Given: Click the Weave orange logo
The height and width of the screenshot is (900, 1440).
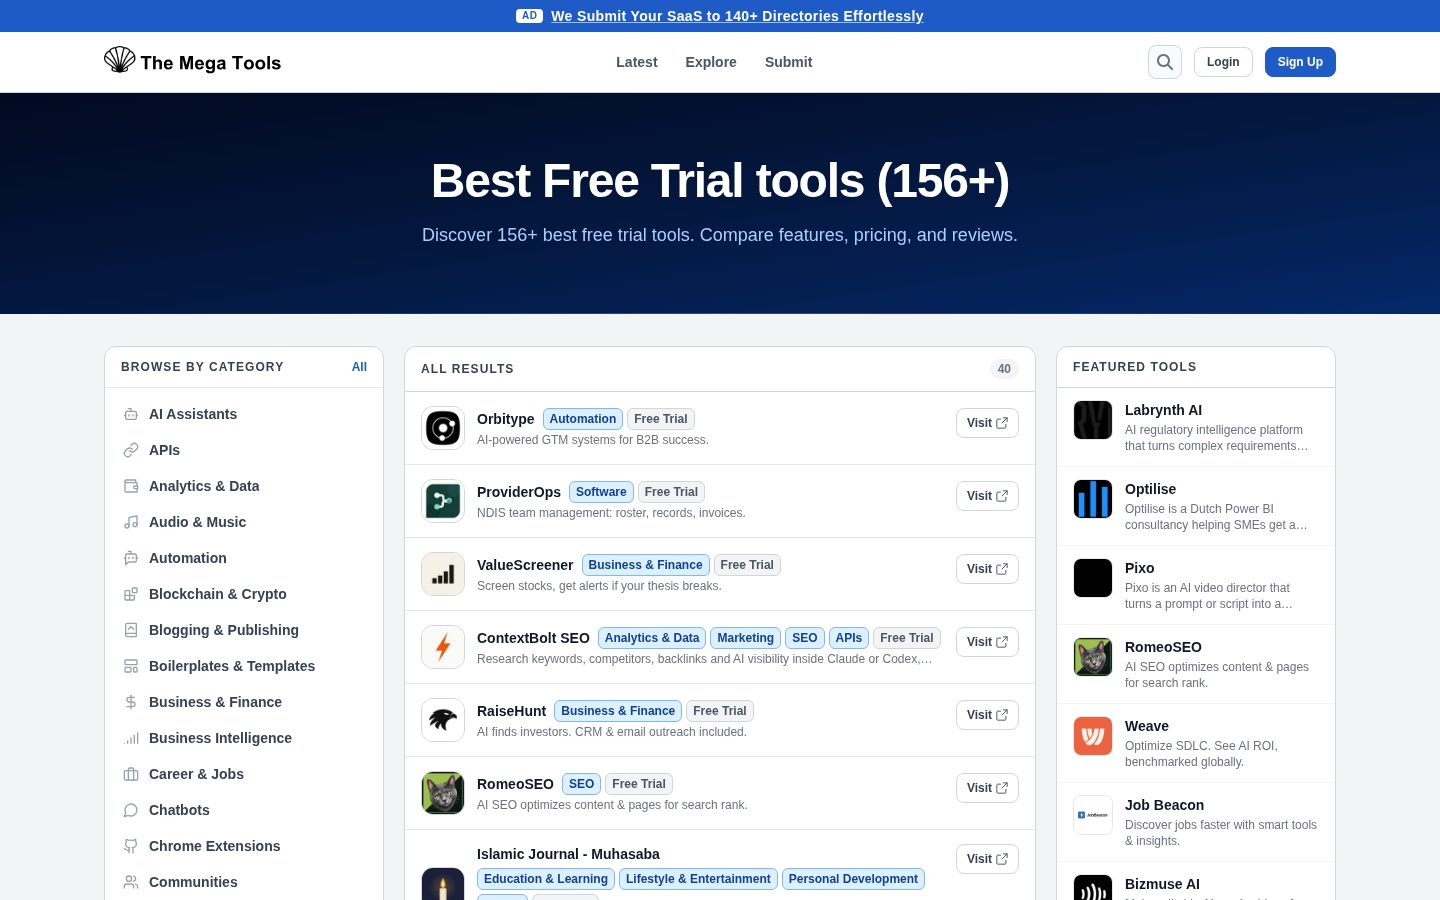Looking at the screenshot, I should point(1093,736).
